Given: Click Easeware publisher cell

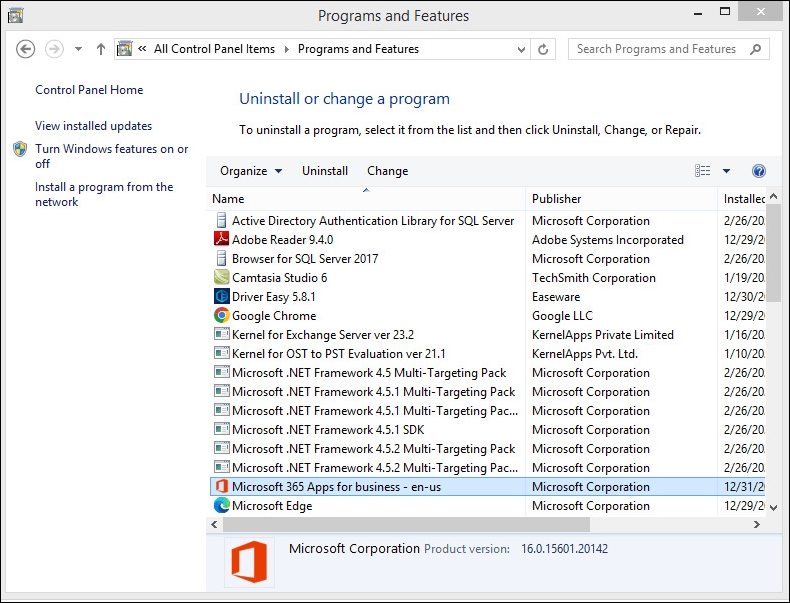Looking at the screenshot, I should (556, 297).
